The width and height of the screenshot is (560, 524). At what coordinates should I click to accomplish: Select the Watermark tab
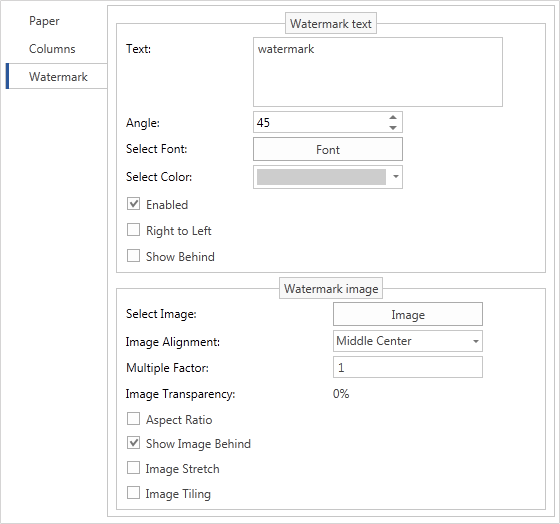[x=57, y=76]
